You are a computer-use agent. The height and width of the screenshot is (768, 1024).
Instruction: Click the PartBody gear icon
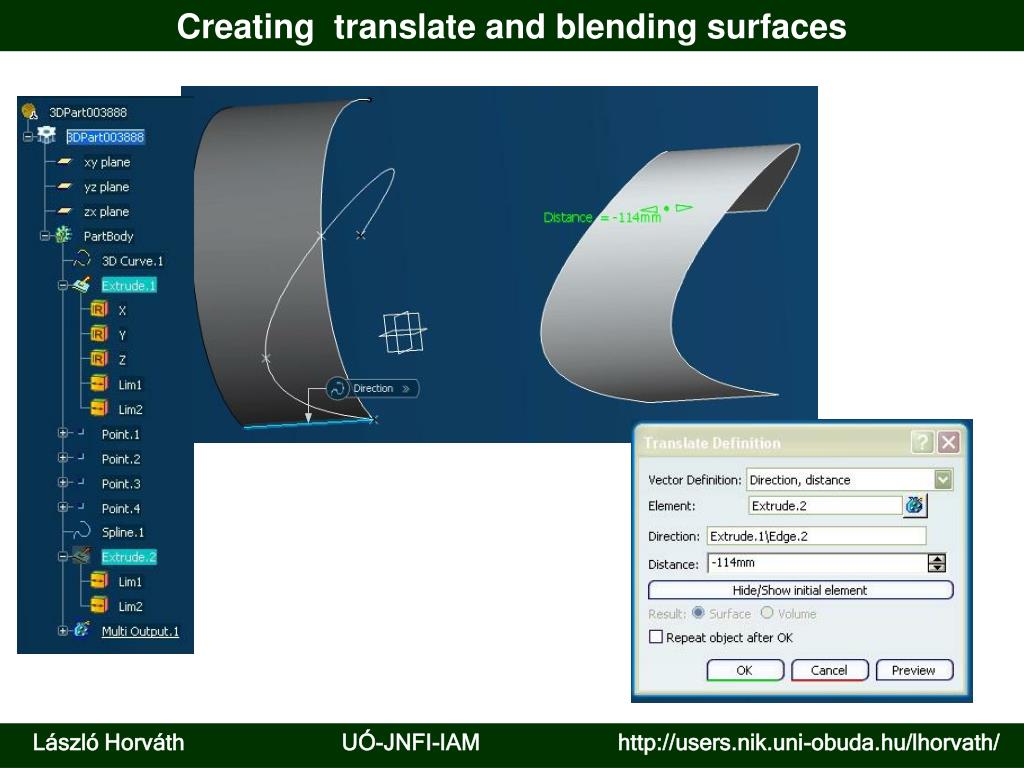click(x=63, y=235)
